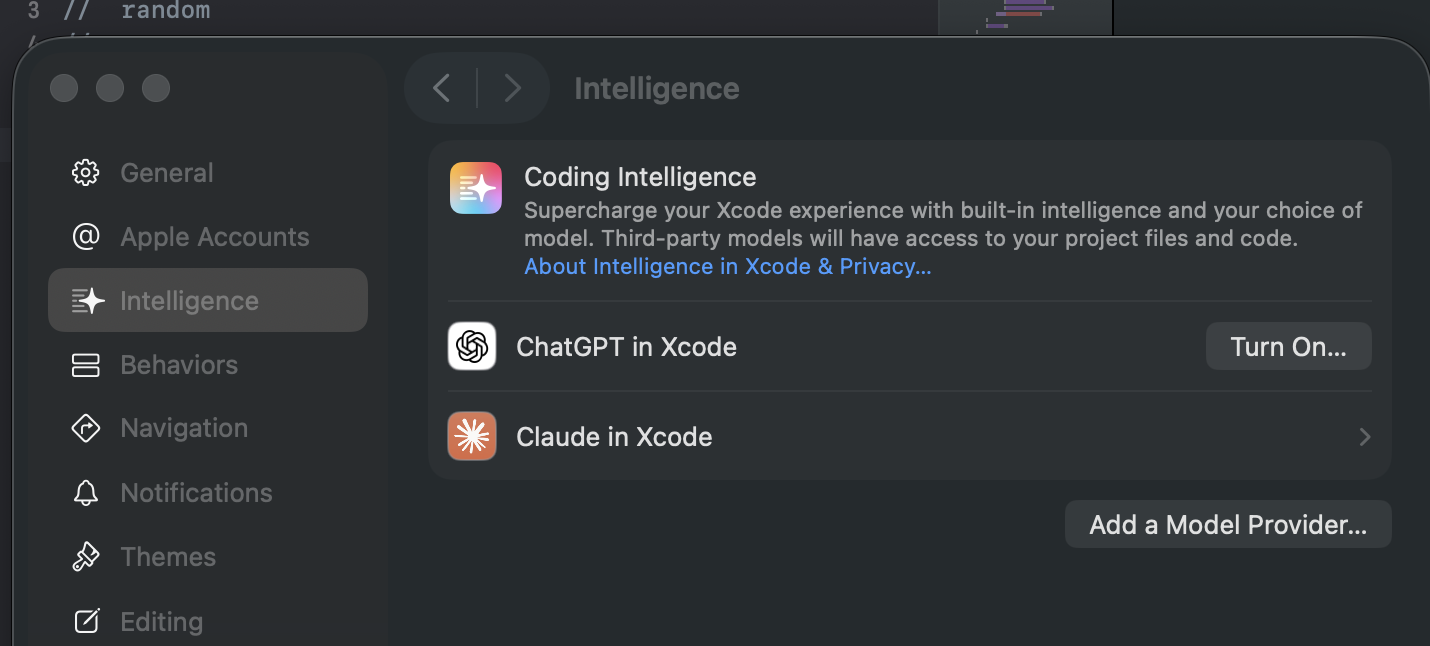Image resolution: width=1430 pixels, height=646 pixels.
Task: Click the Notifications bell icon
Action: coord(86,492)
